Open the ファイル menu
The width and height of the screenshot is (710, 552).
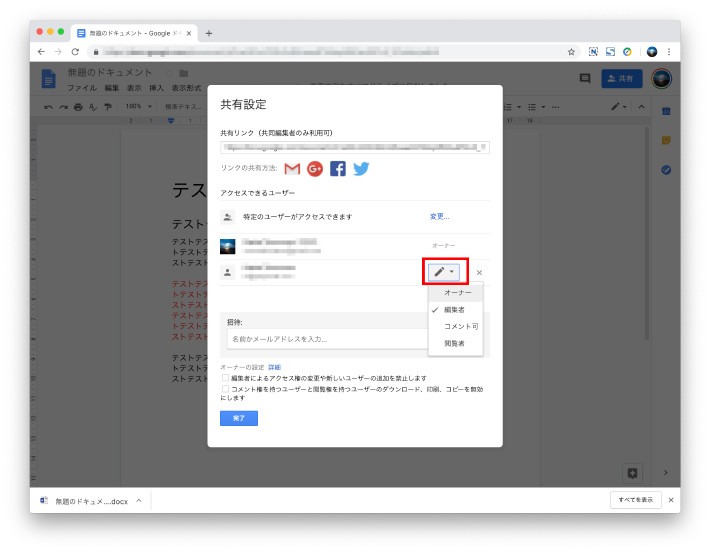click(x=82, y=88)
